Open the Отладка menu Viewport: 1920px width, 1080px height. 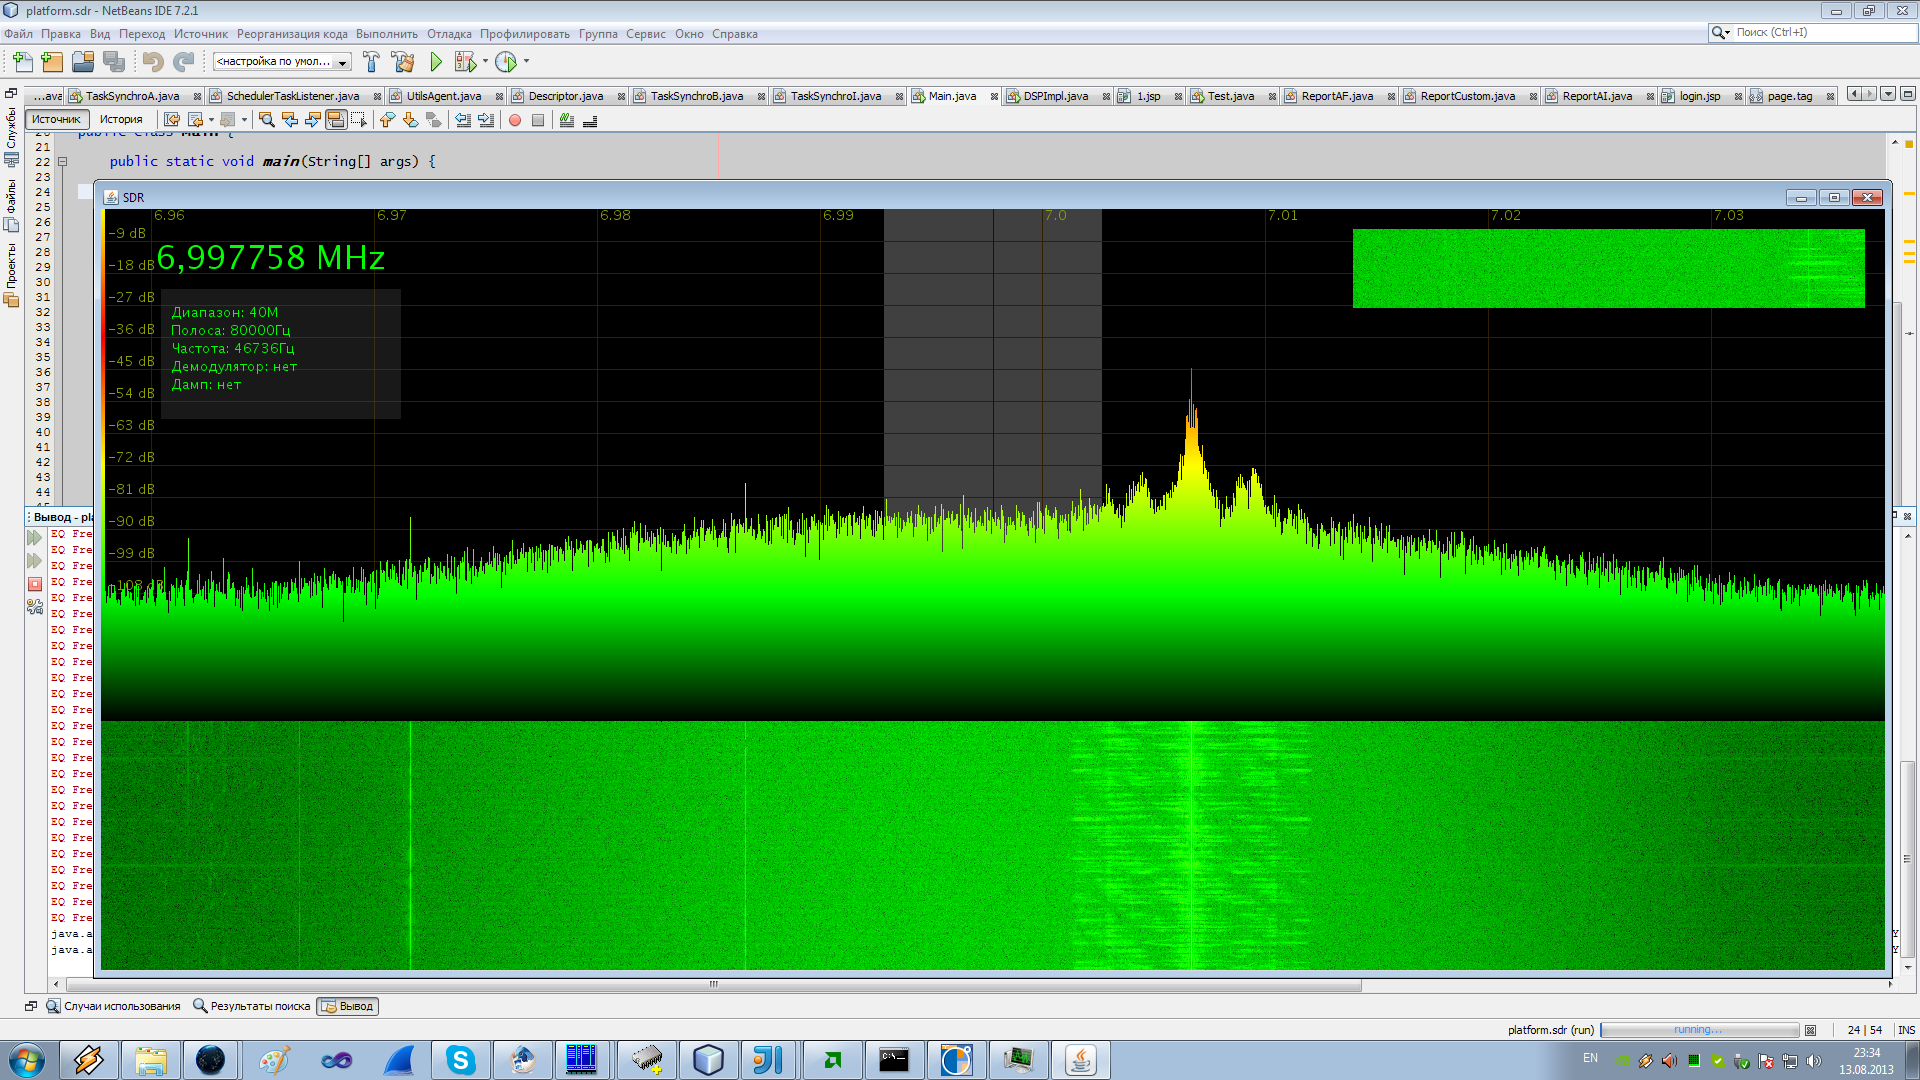click(449, 34)
